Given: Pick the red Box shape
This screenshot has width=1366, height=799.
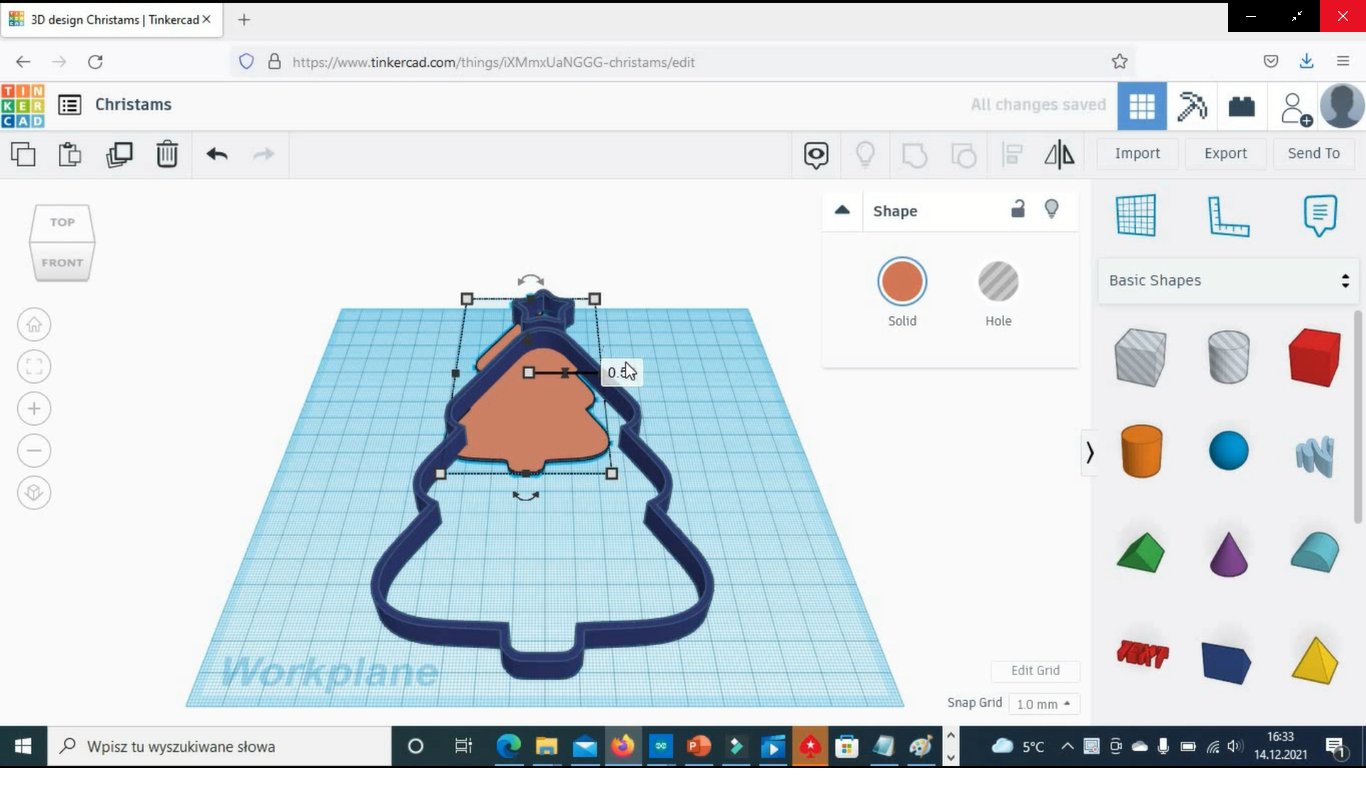Looking at the screenshot, I should click(1314, 357).
